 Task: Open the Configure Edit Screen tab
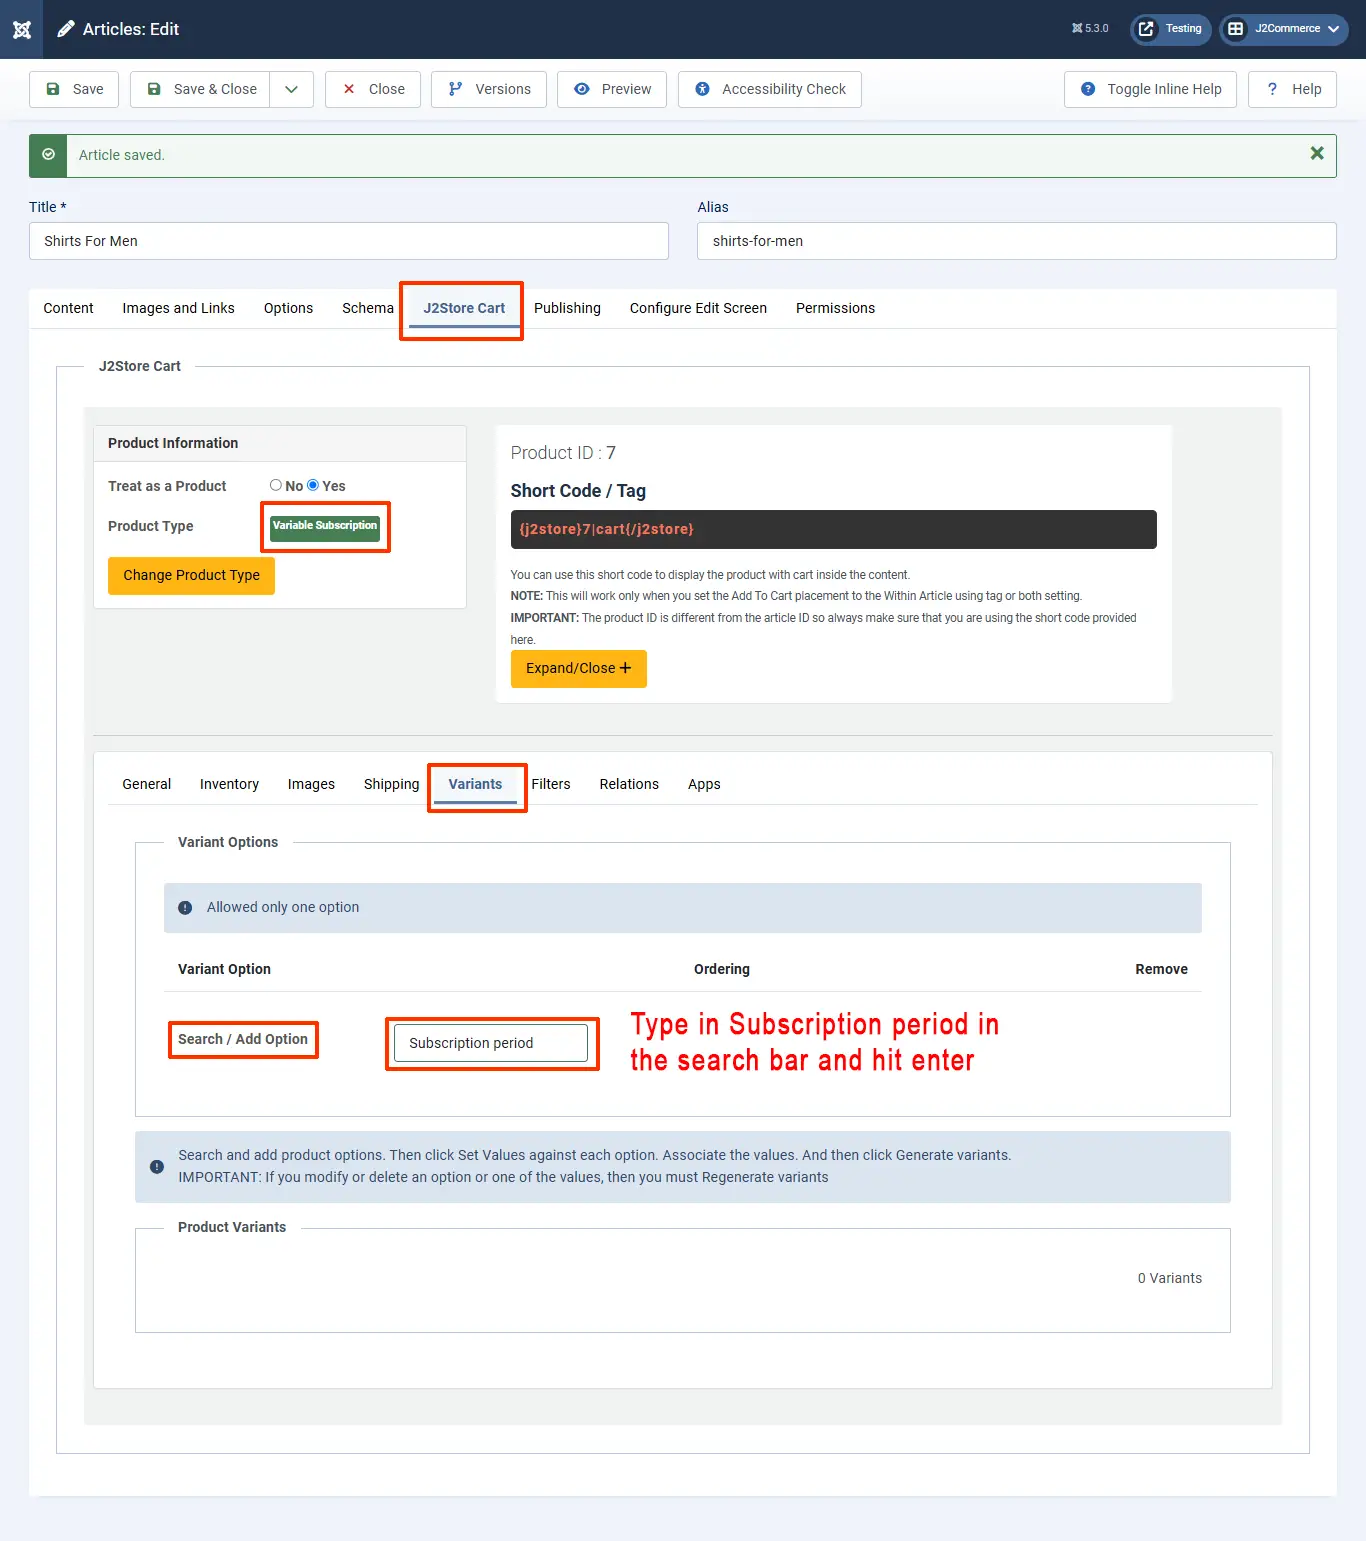[x=698, y=308]
